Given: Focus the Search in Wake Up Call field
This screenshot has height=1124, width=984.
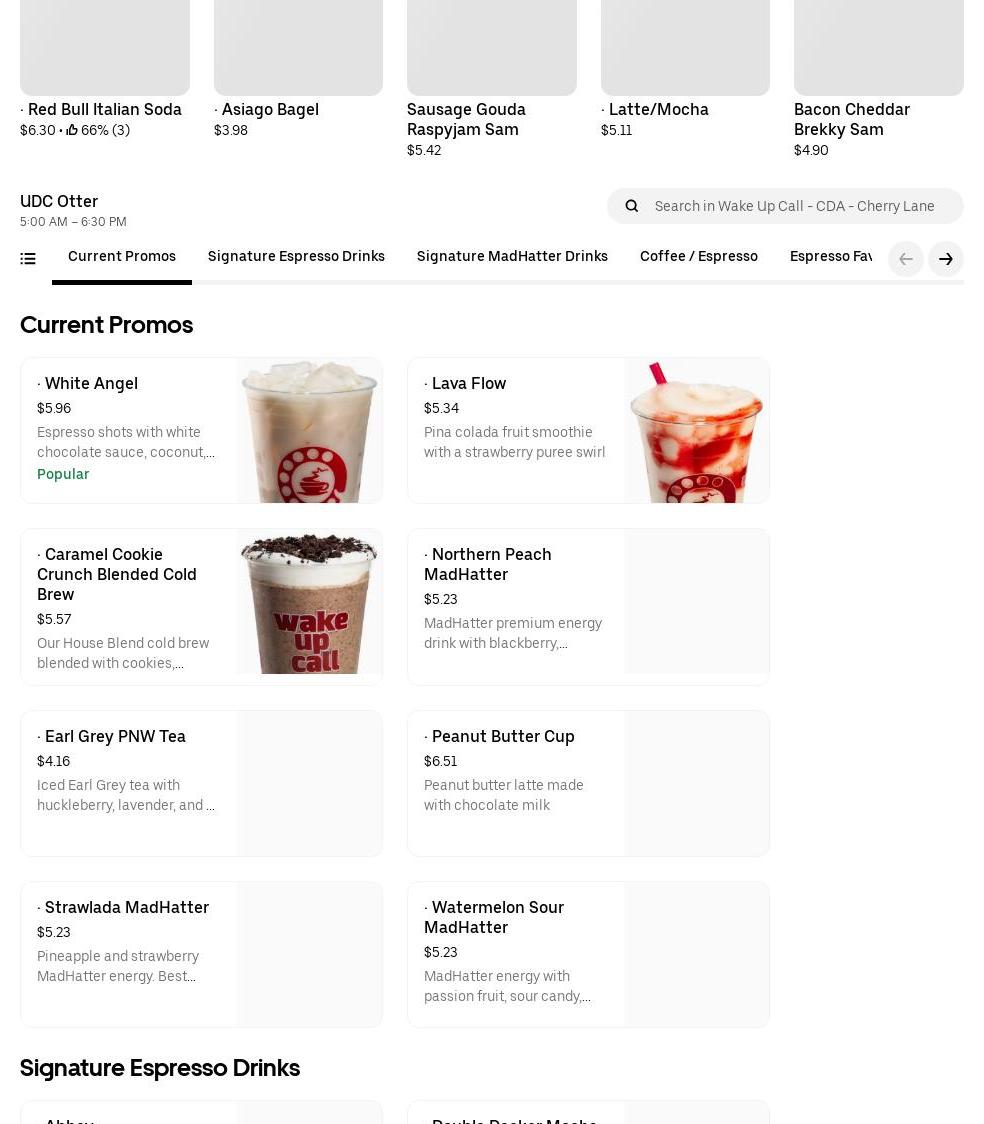Looking at the screenshot, I should click(785, 206).
